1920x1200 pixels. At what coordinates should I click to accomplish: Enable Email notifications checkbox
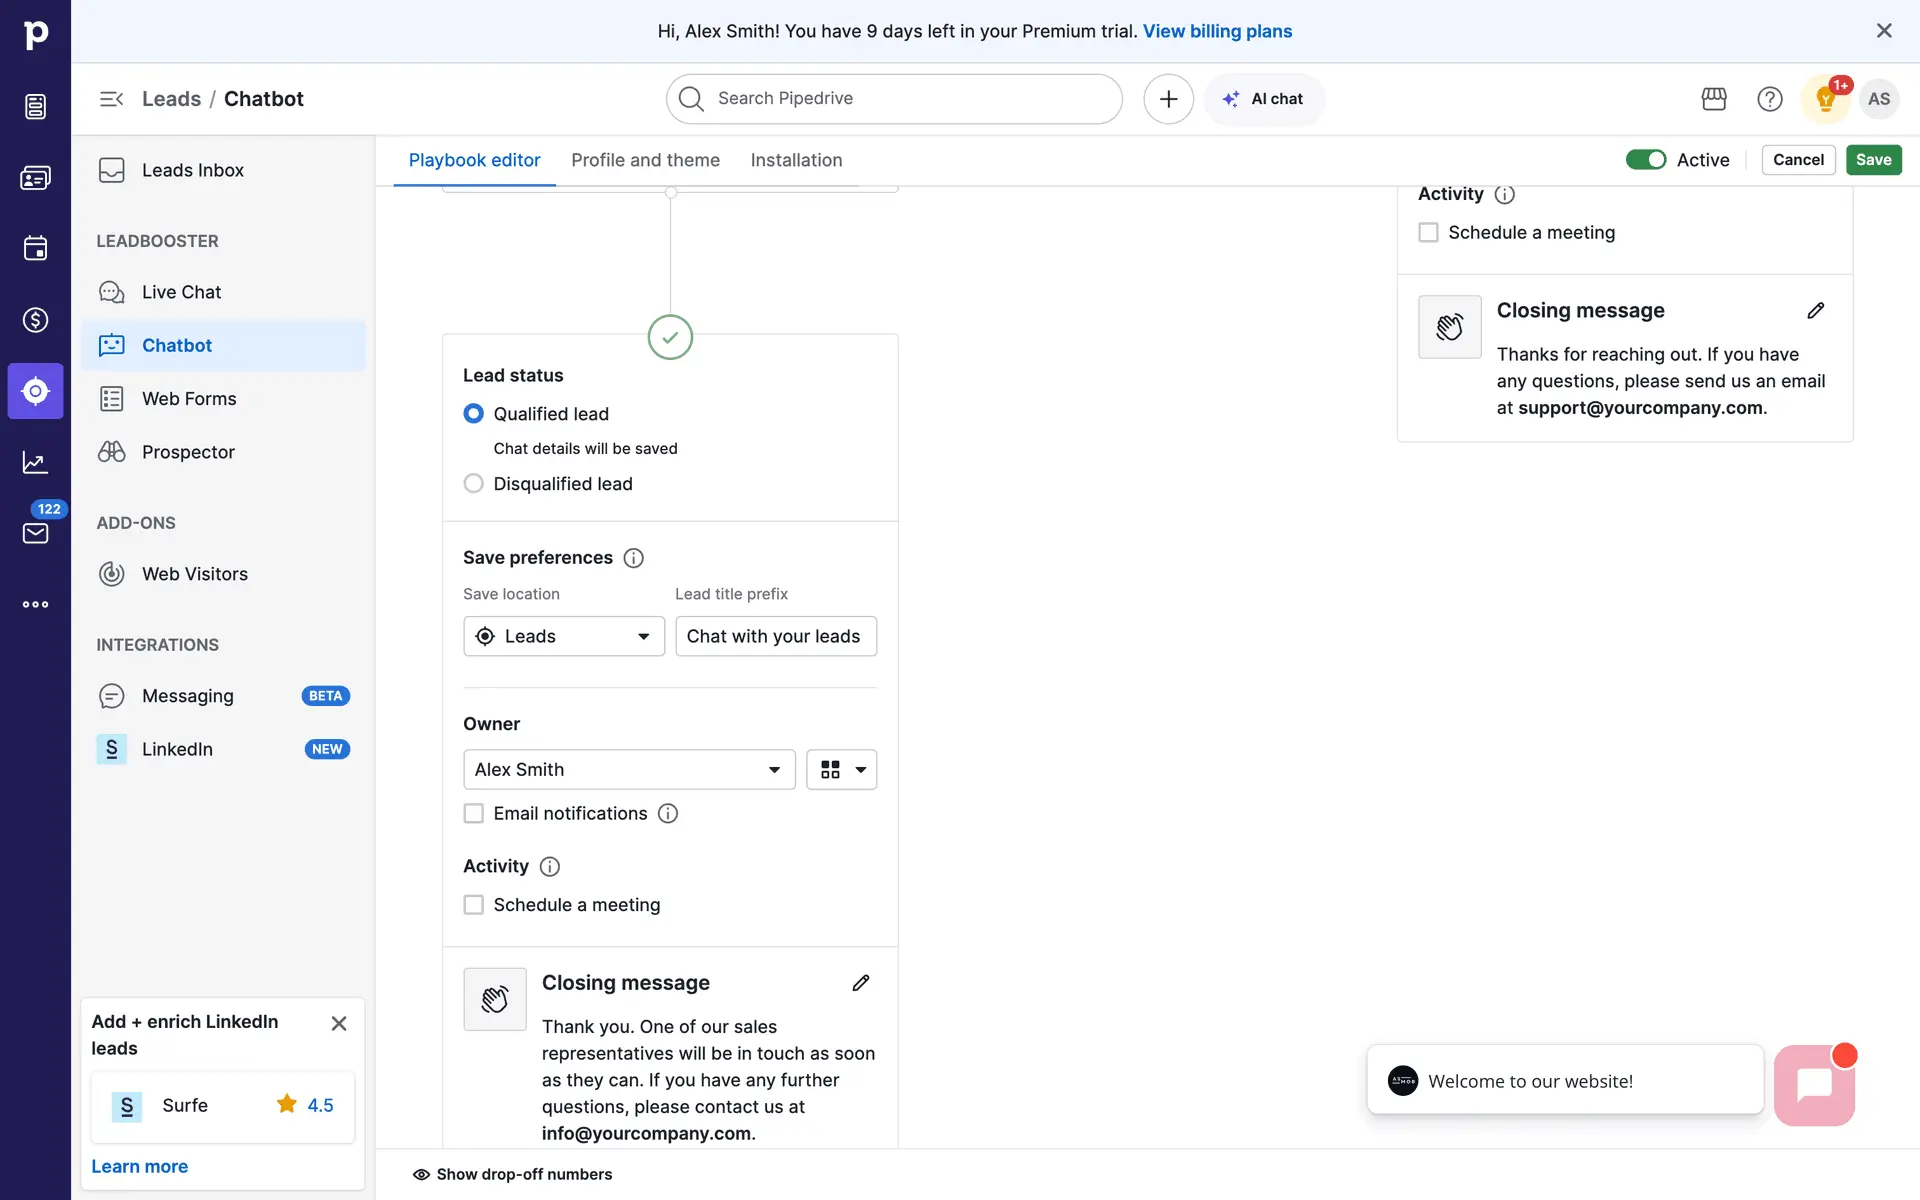[x=474, y=814]
